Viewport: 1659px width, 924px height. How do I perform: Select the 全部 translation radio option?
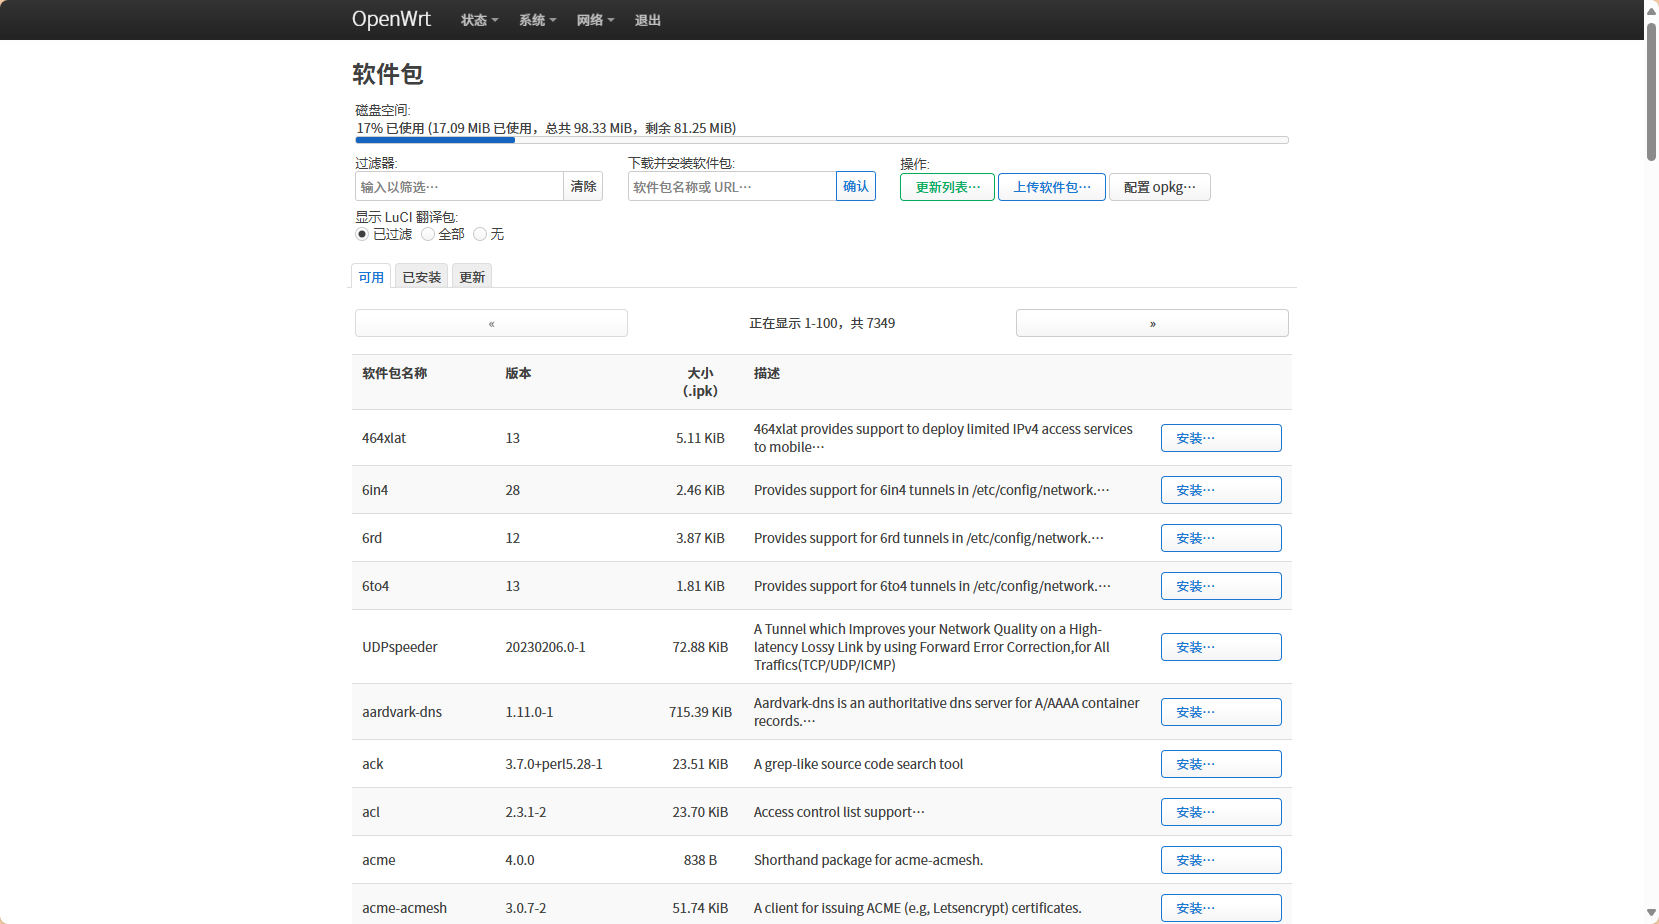pyautogui.click(x=428, y=234)
